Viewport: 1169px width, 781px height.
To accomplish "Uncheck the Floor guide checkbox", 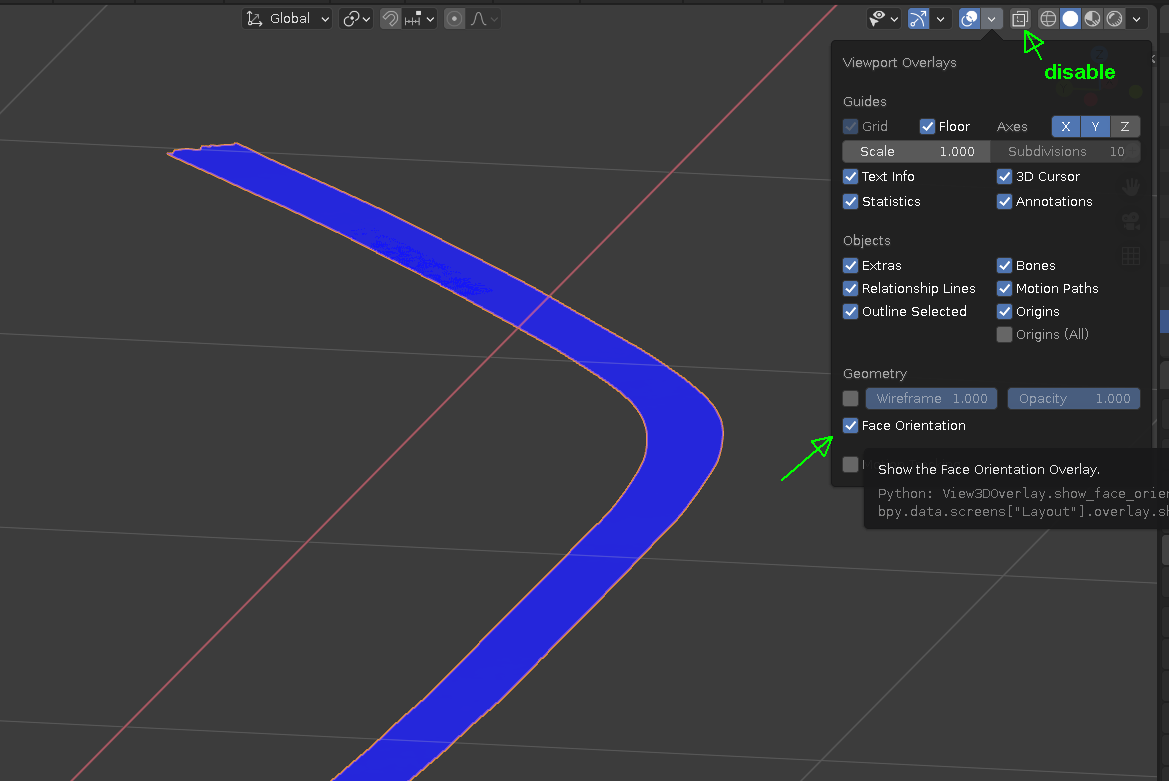I will 928,126.
